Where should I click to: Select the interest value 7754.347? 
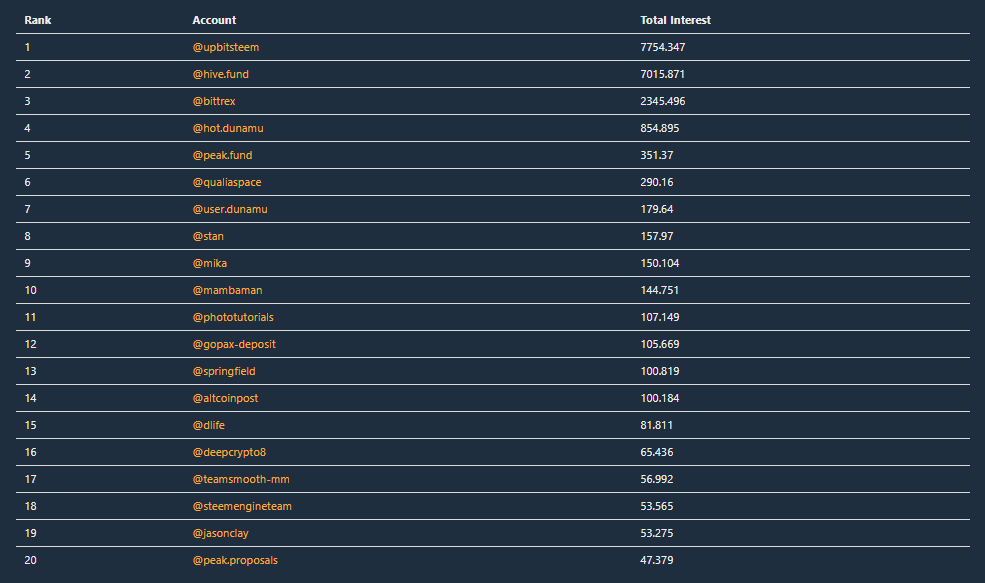click(x=663, y=47)
